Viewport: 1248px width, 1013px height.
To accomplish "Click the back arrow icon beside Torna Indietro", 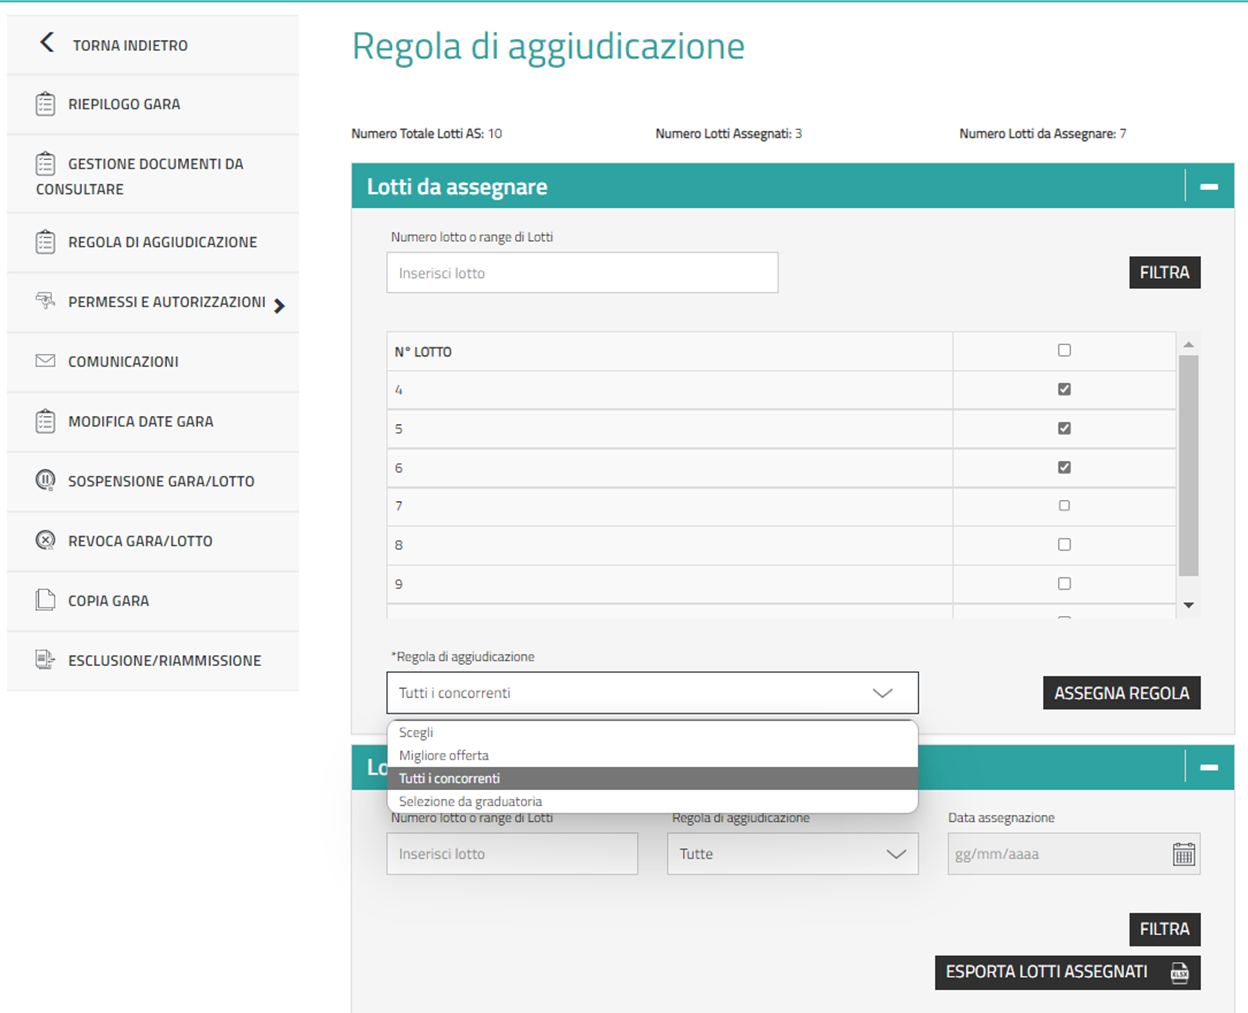I will (47, 43).
